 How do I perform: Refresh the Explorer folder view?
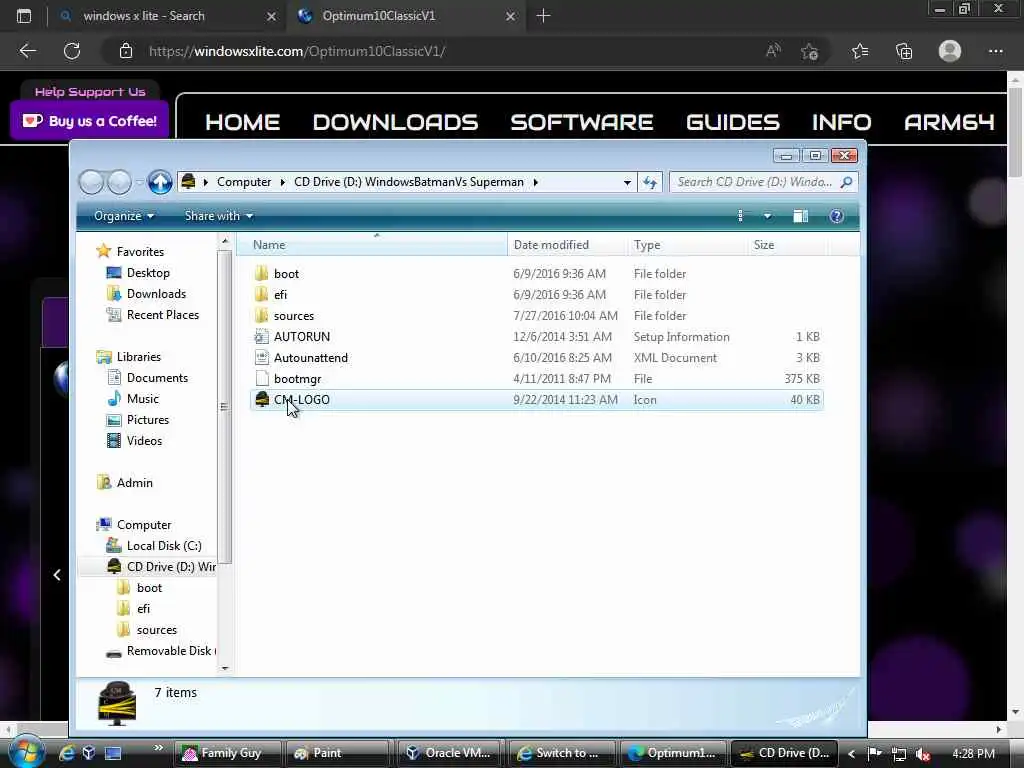[x=650, y=182]
